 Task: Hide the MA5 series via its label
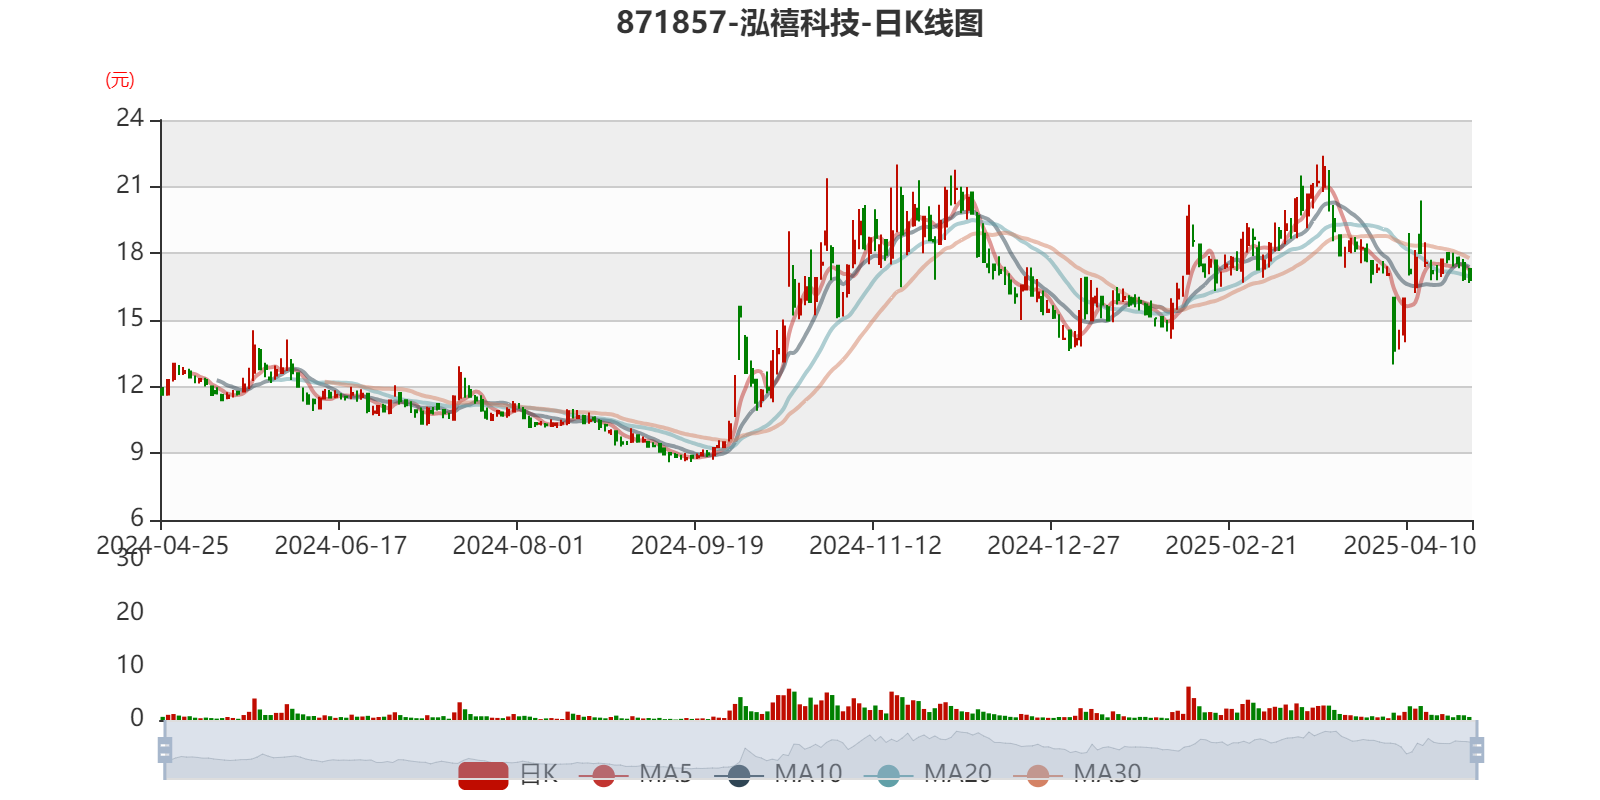tap(666, 773)
